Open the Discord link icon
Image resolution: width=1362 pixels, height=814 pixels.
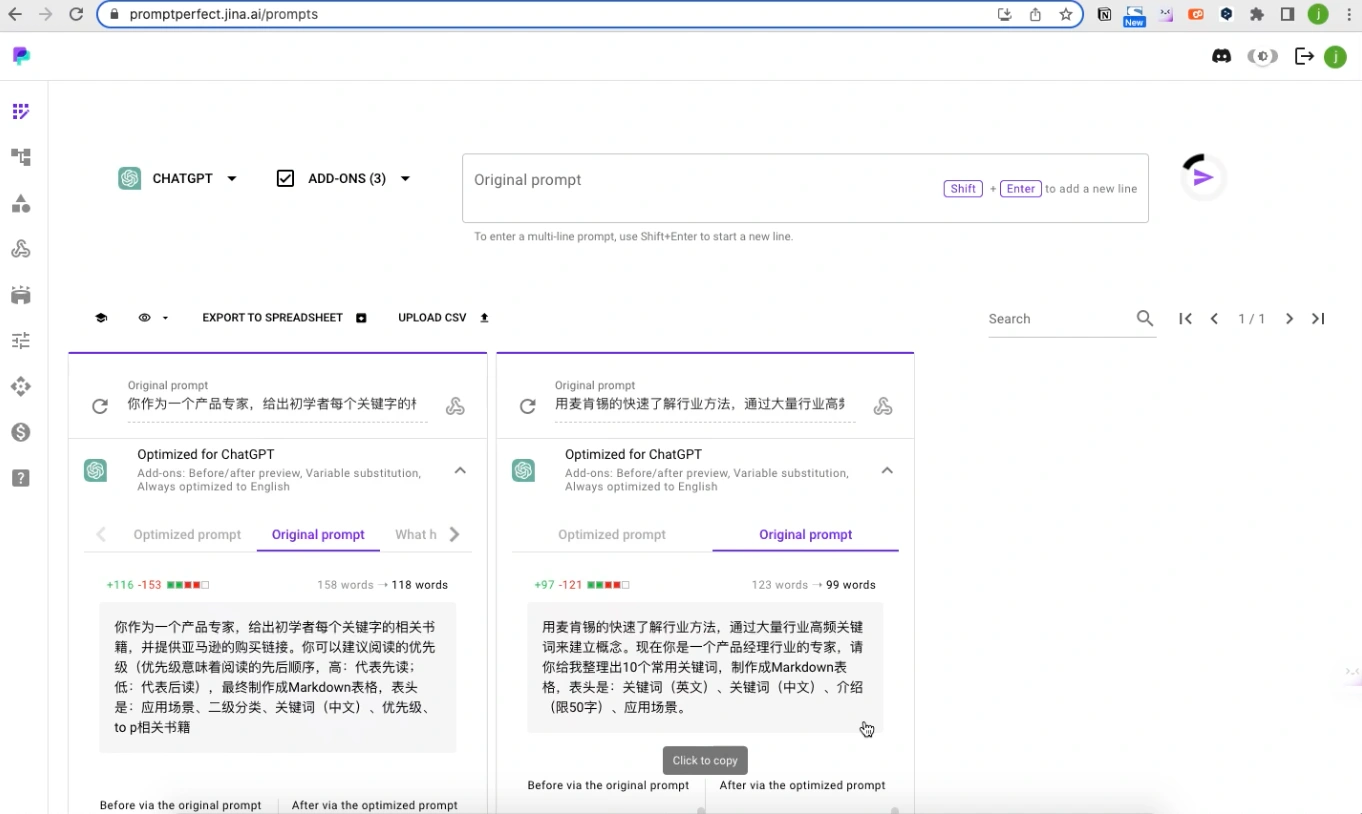tap(1221, 57)
